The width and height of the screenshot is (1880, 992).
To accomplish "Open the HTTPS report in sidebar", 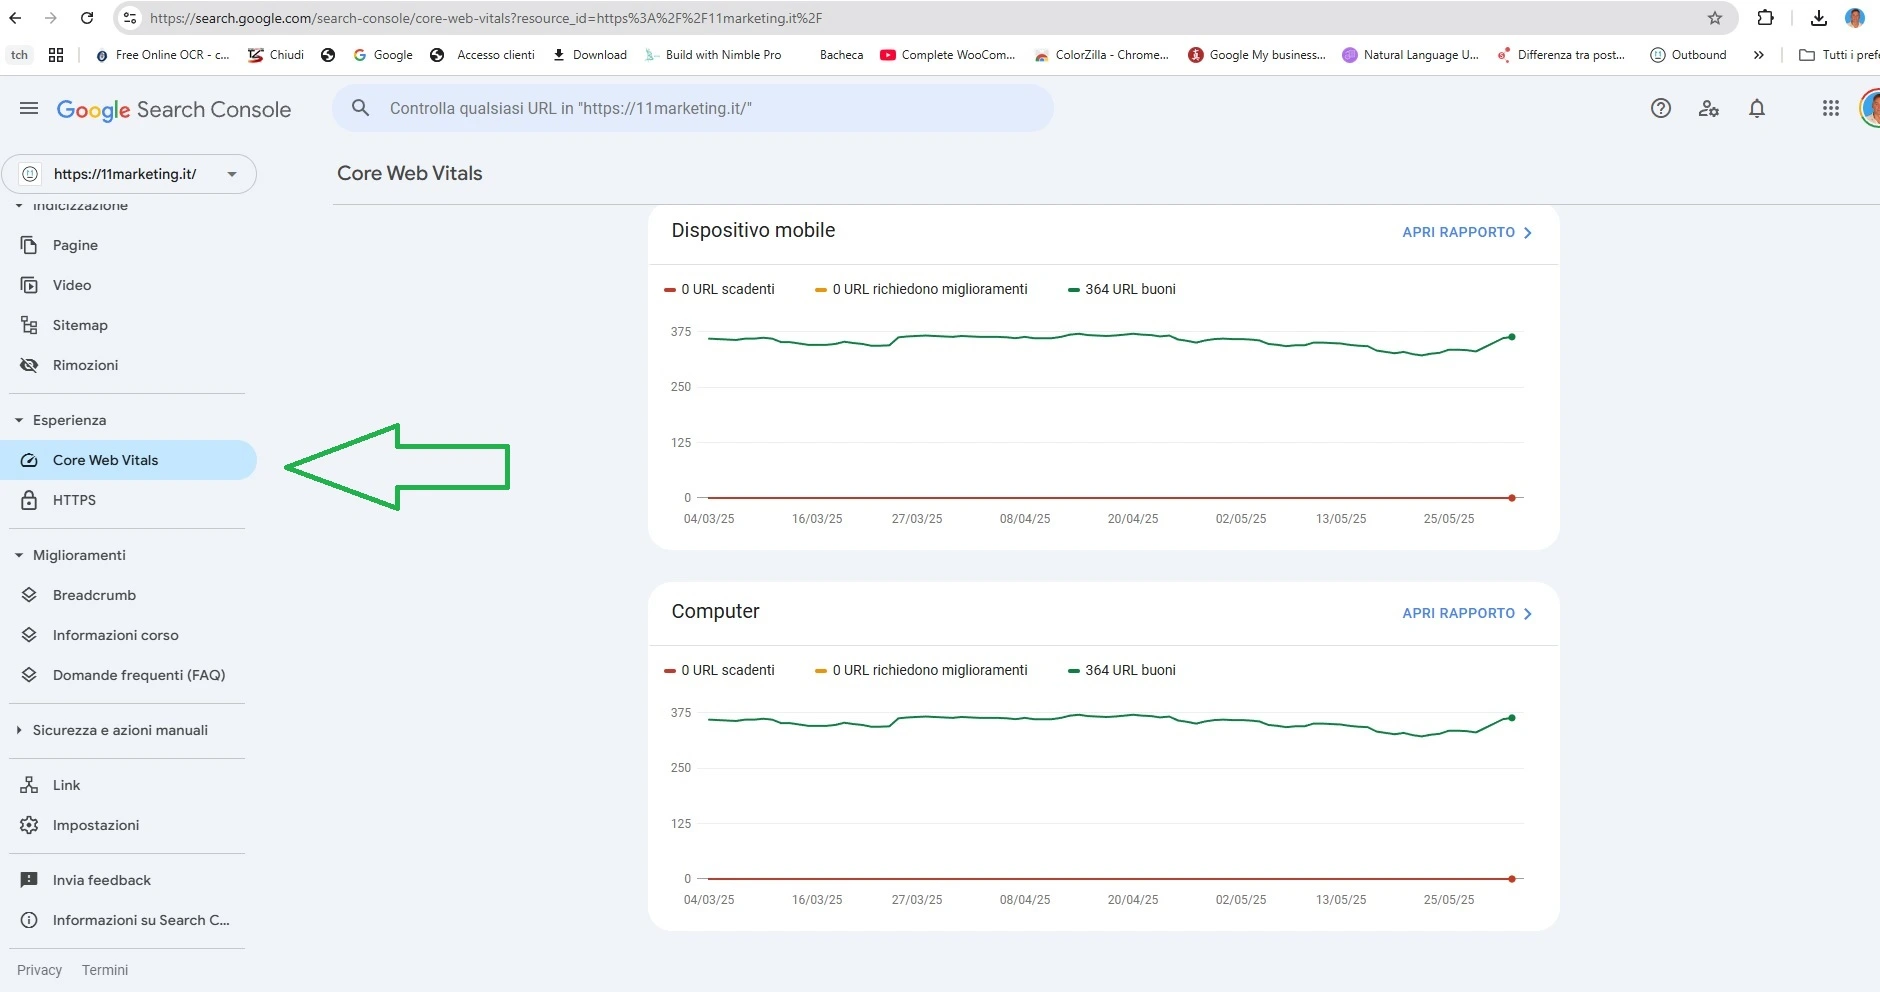I will tap(74, 500).
